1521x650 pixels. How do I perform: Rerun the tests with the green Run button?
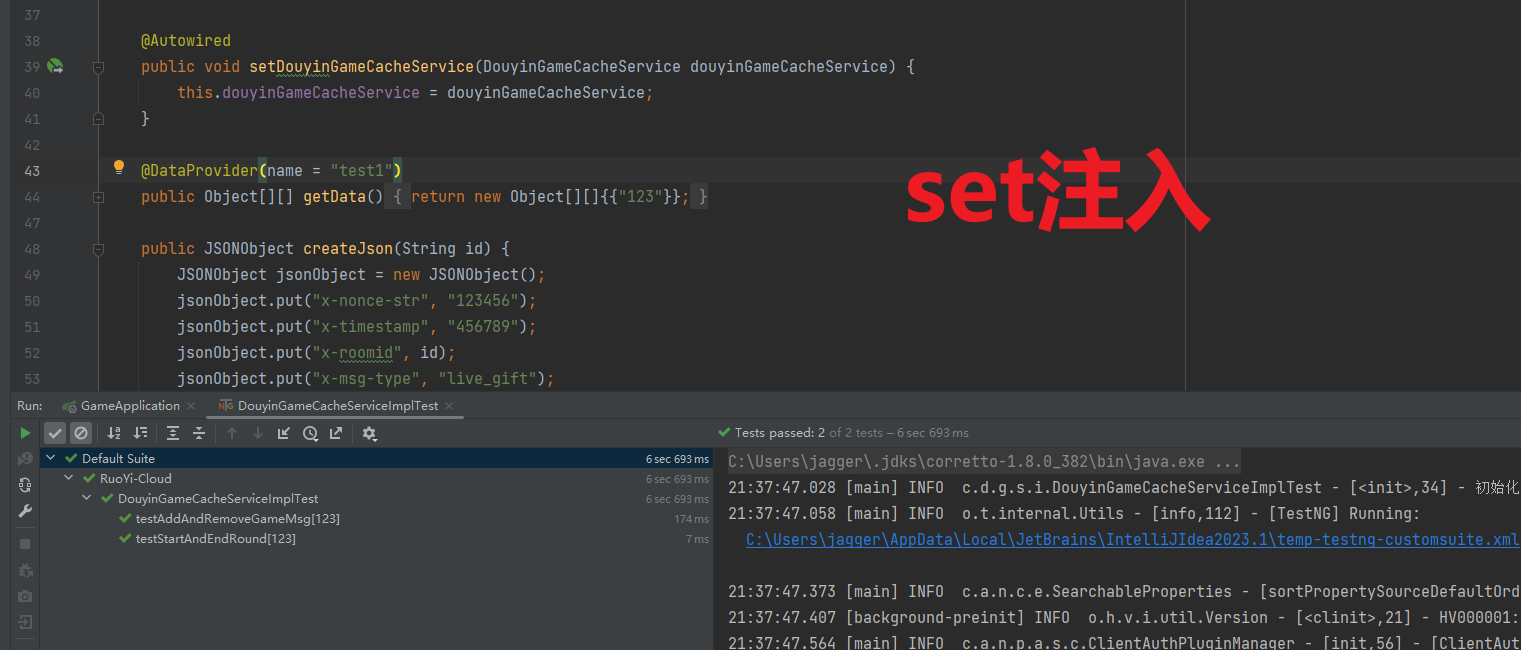[26, 433]
